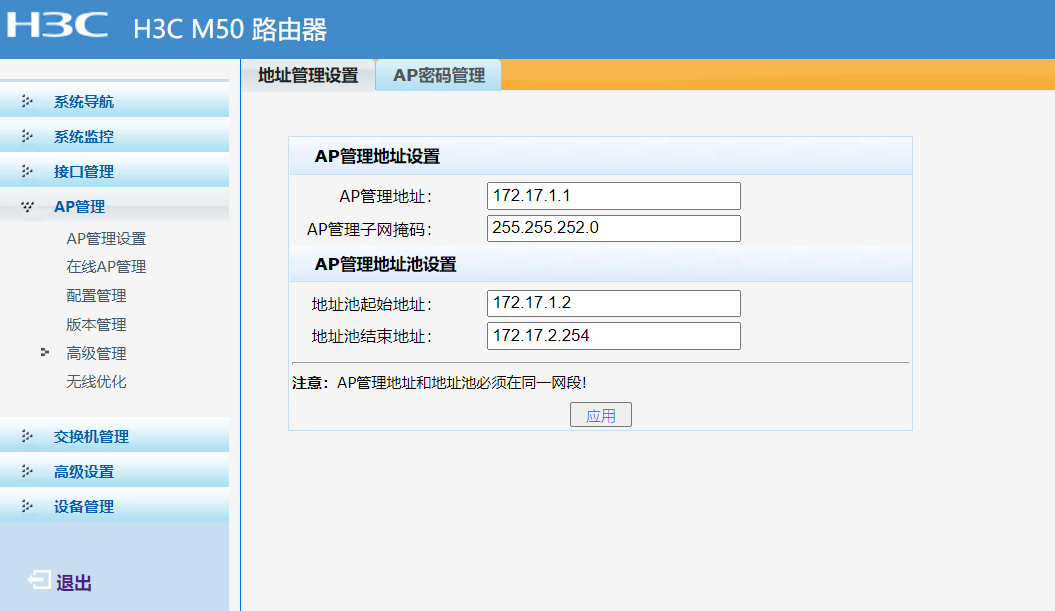
Task: Click the logout icon beside 退出
Action: (x=39, y=581)
